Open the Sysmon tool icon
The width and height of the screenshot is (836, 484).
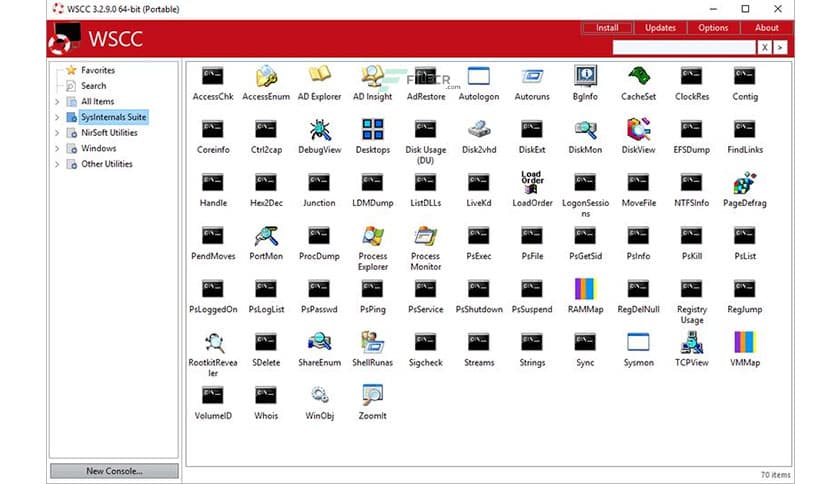click(x=638, y=343)
